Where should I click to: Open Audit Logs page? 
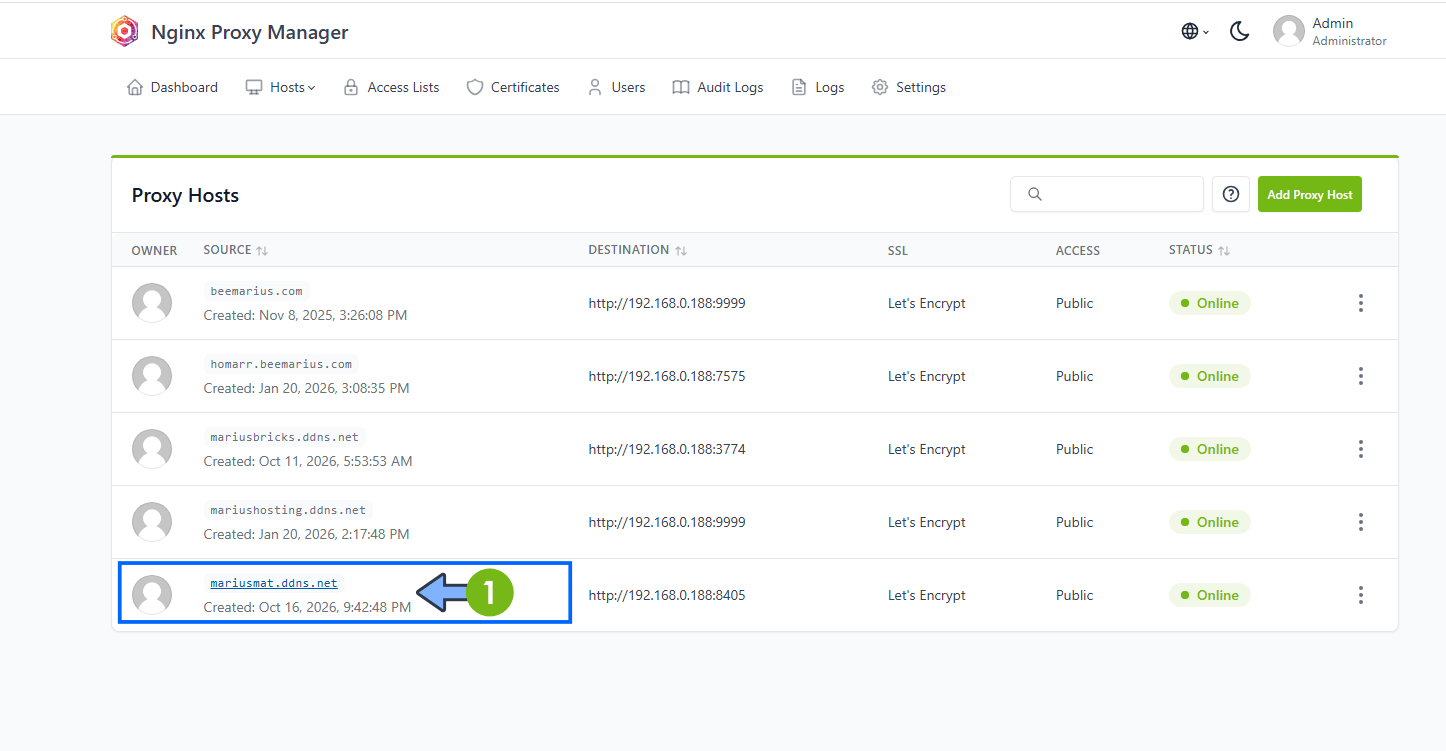point(718,87)
